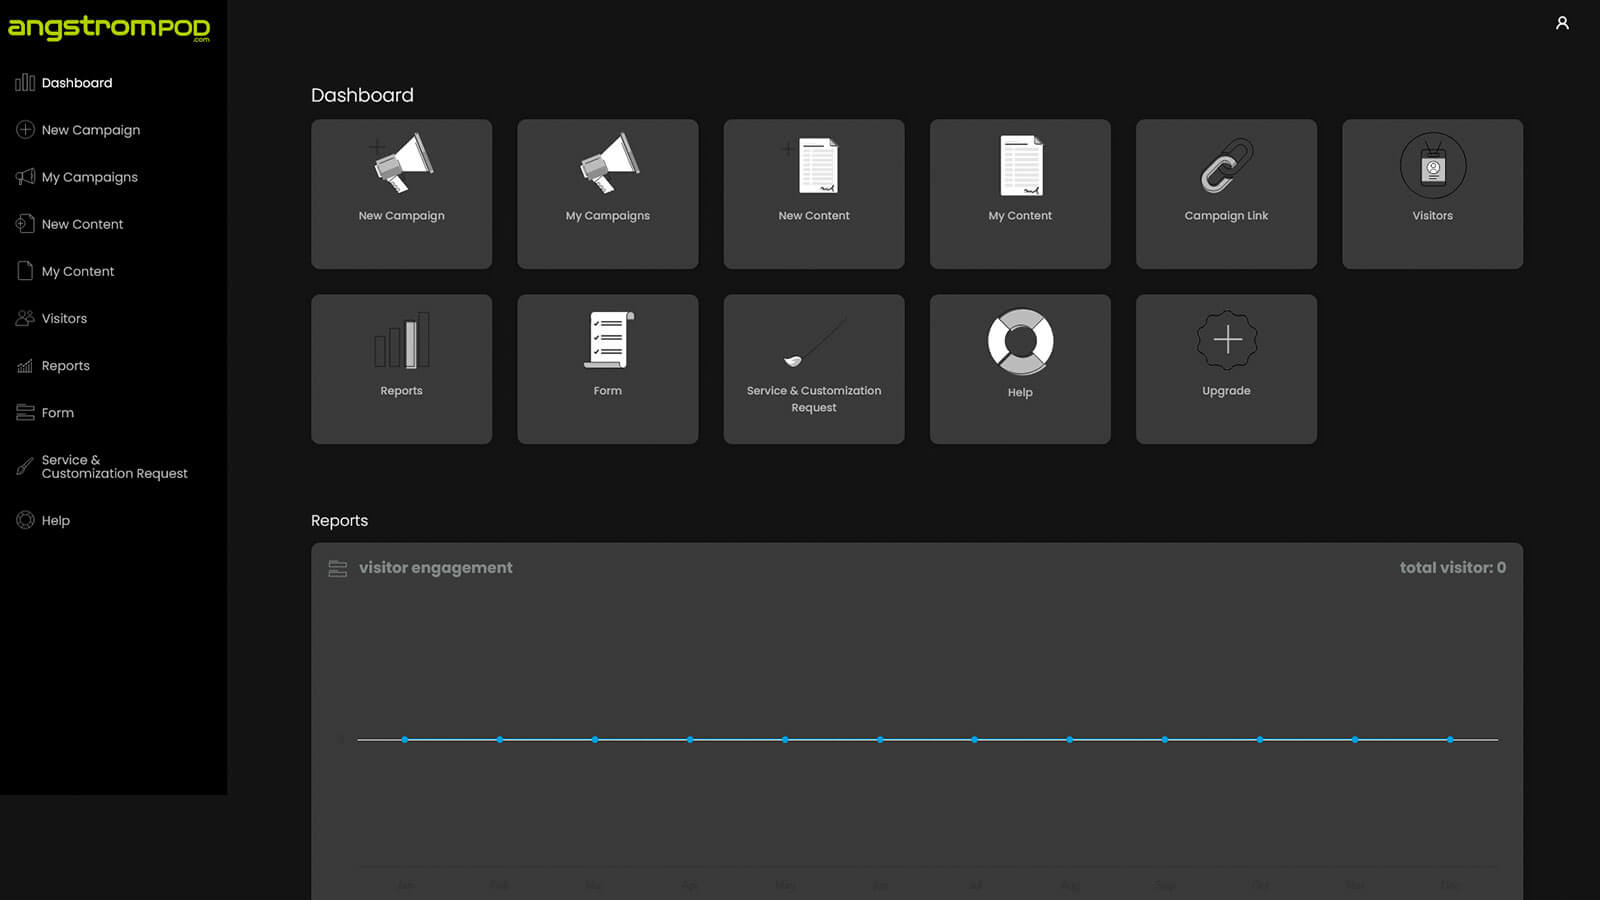This screenshot has height=900, width=1600.
Task: Open the New Campaign megaphone tile
Action: pos(401,193)
